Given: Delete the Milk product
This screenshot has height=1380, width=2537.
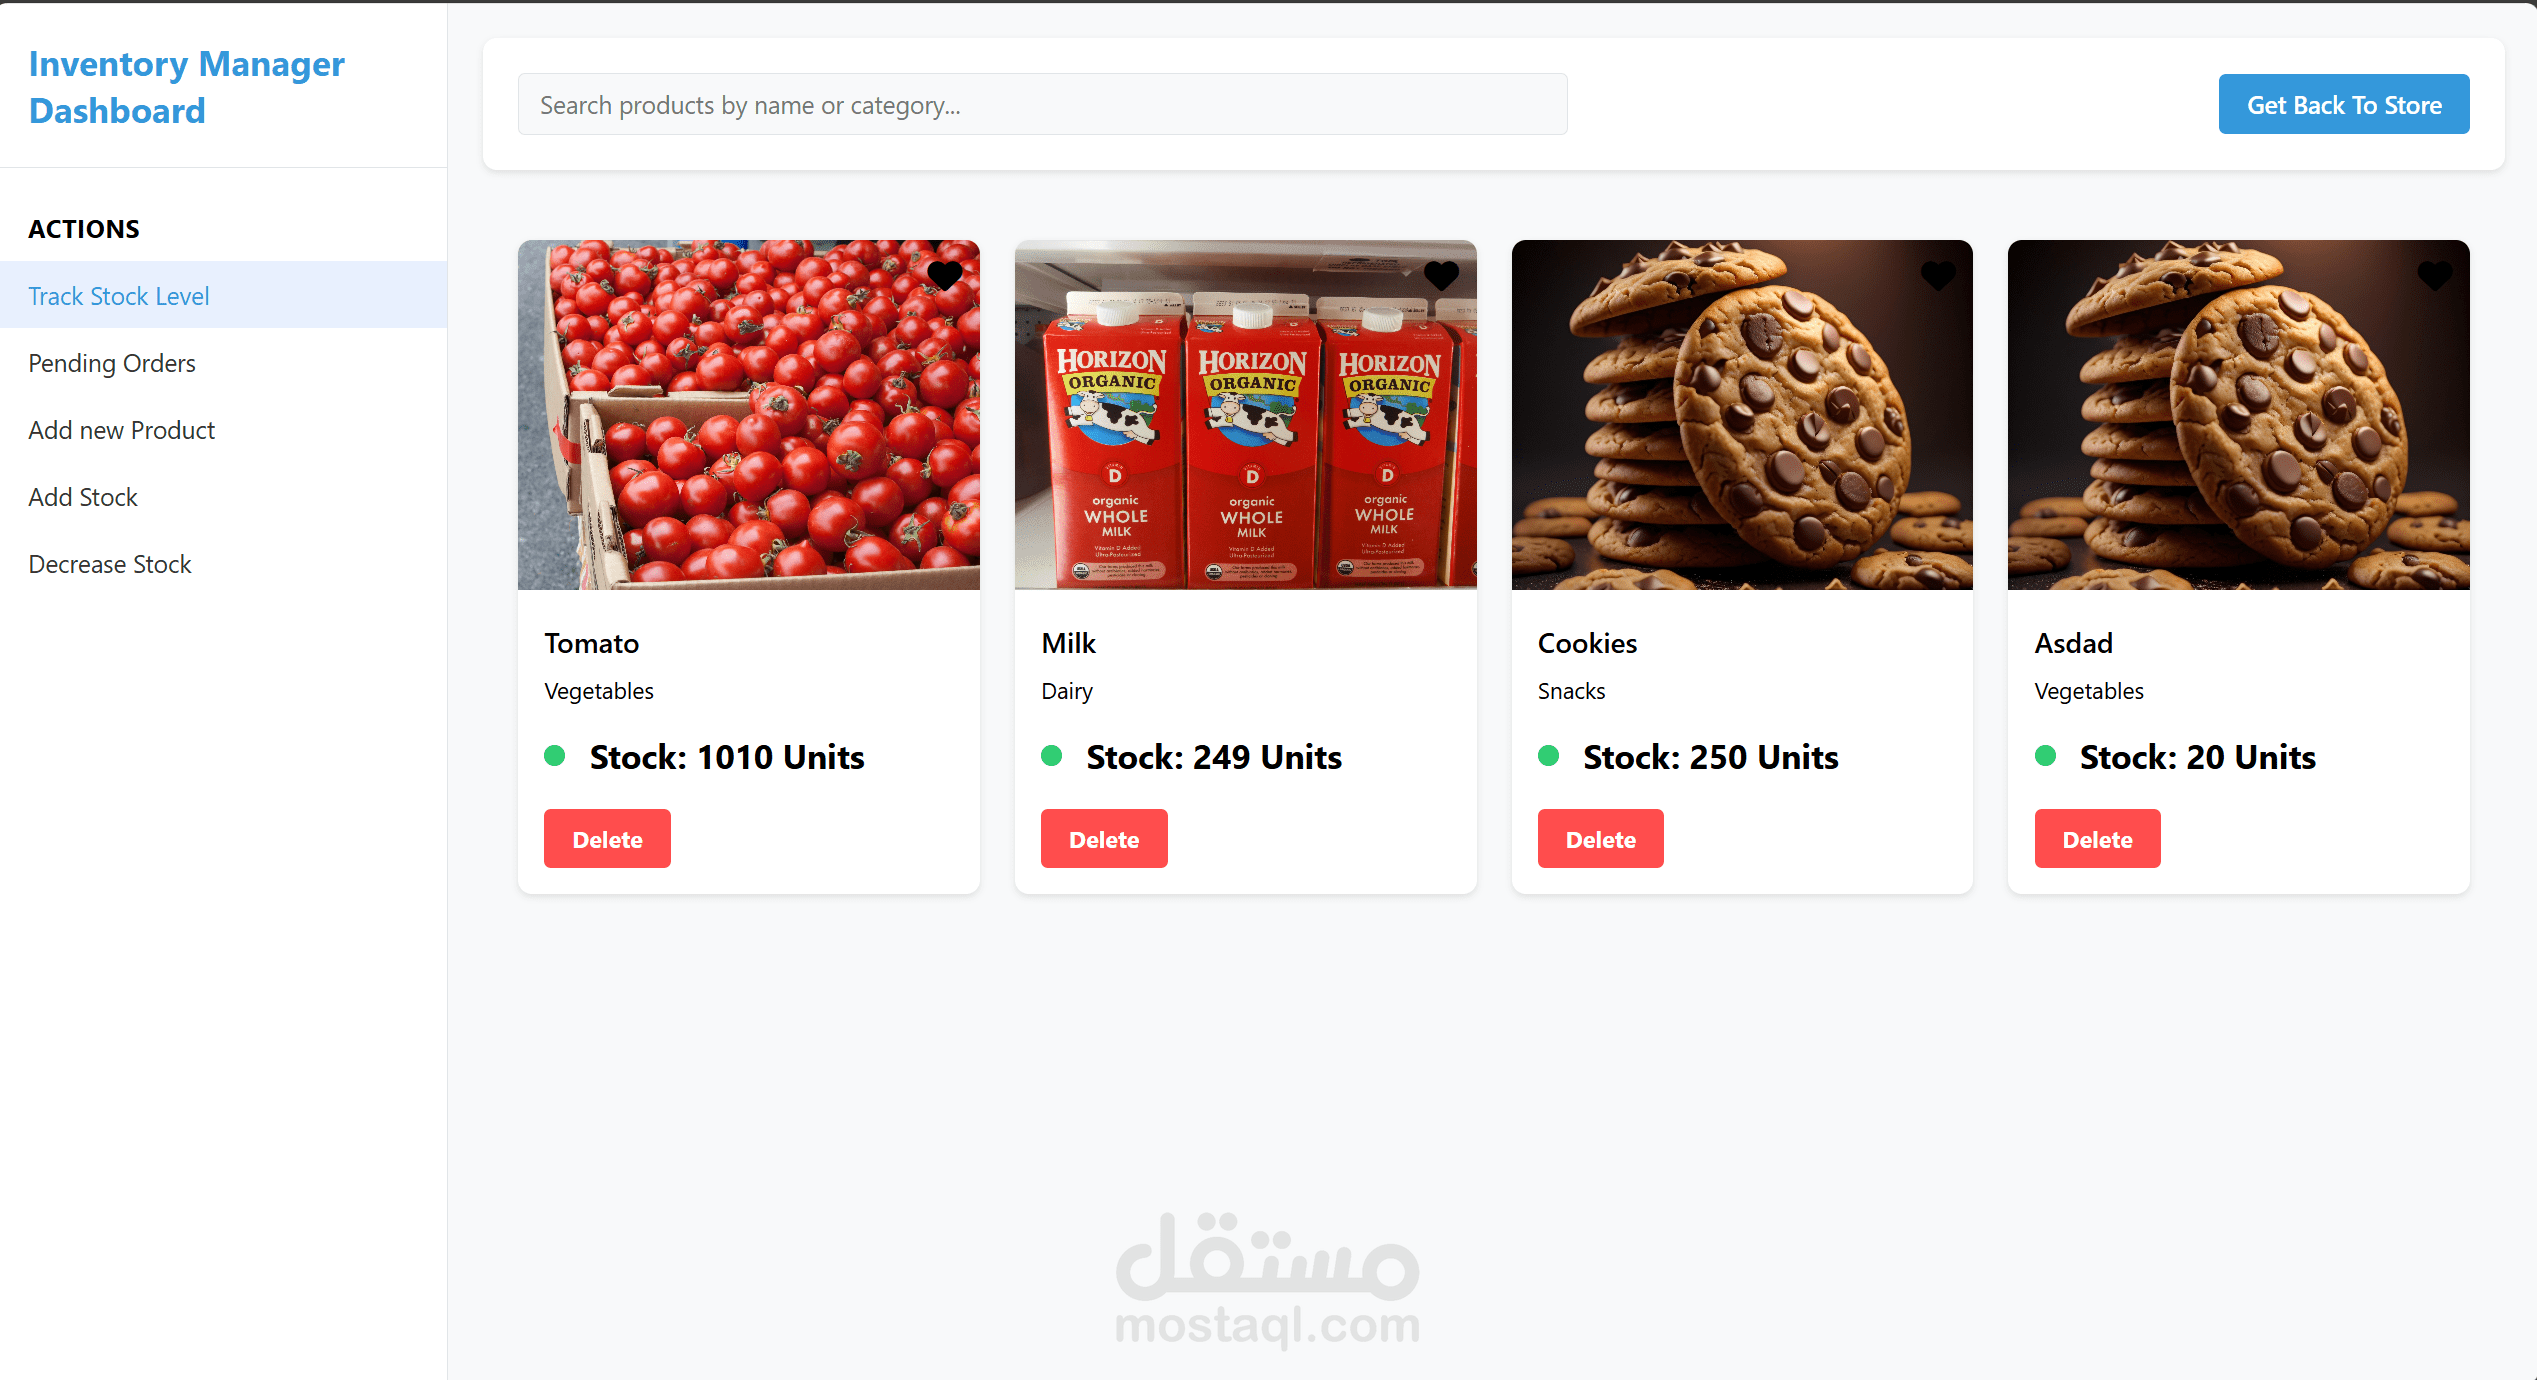Looking at the screenshot, I should click(x=1104, y=838).
